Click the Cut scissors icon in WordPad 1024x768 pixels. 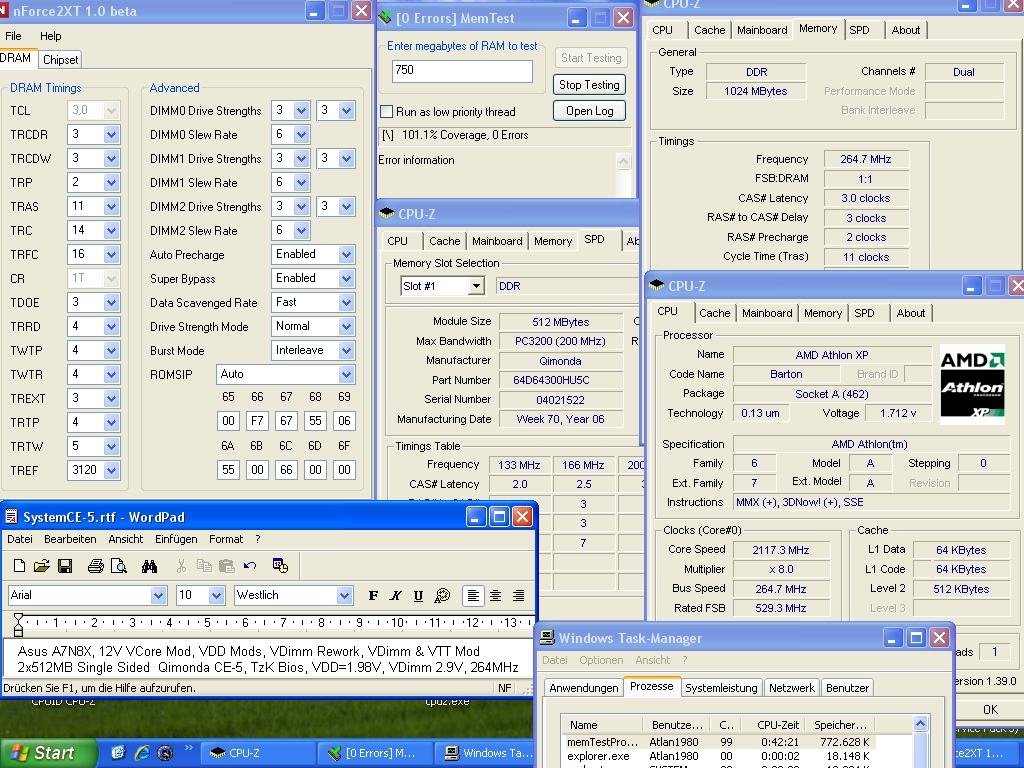click(182, 566)
